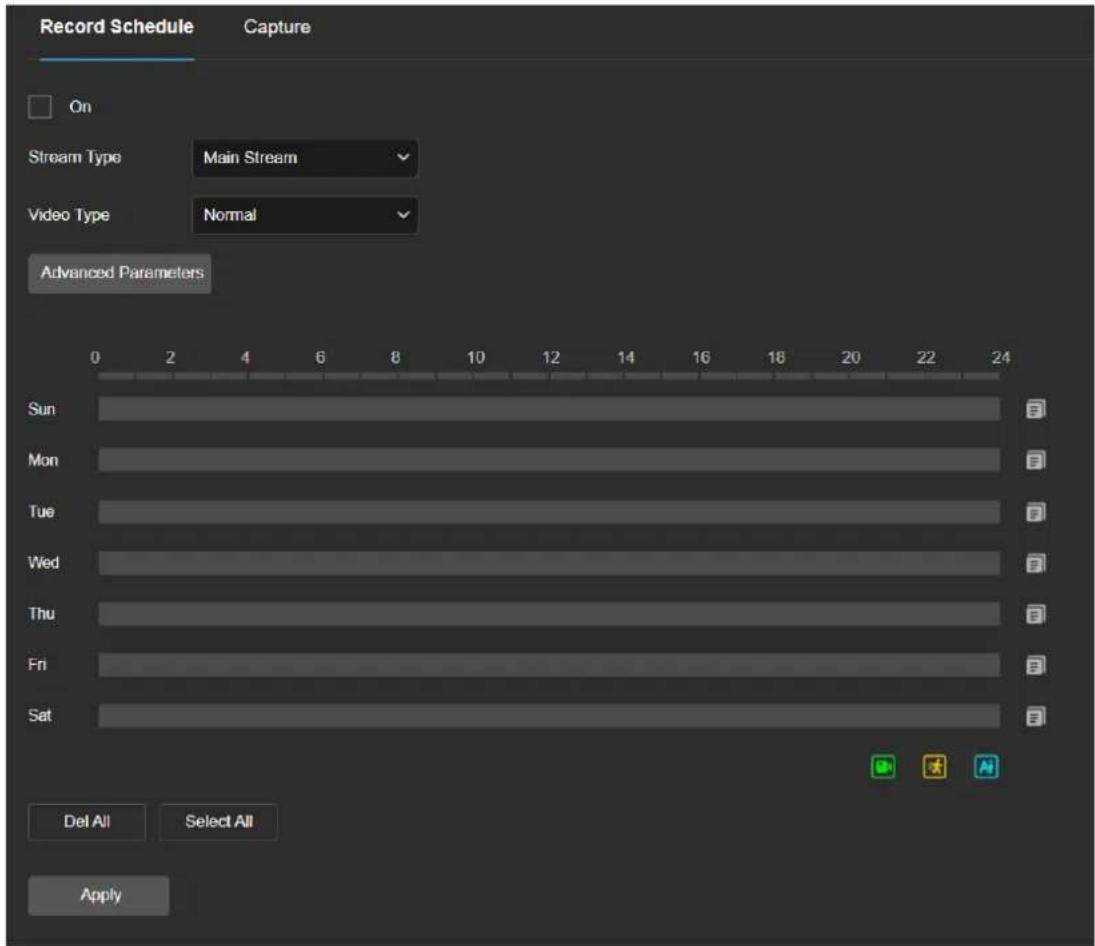
Task: Click the Mon timeline bar
Action: tap(549, 460)
